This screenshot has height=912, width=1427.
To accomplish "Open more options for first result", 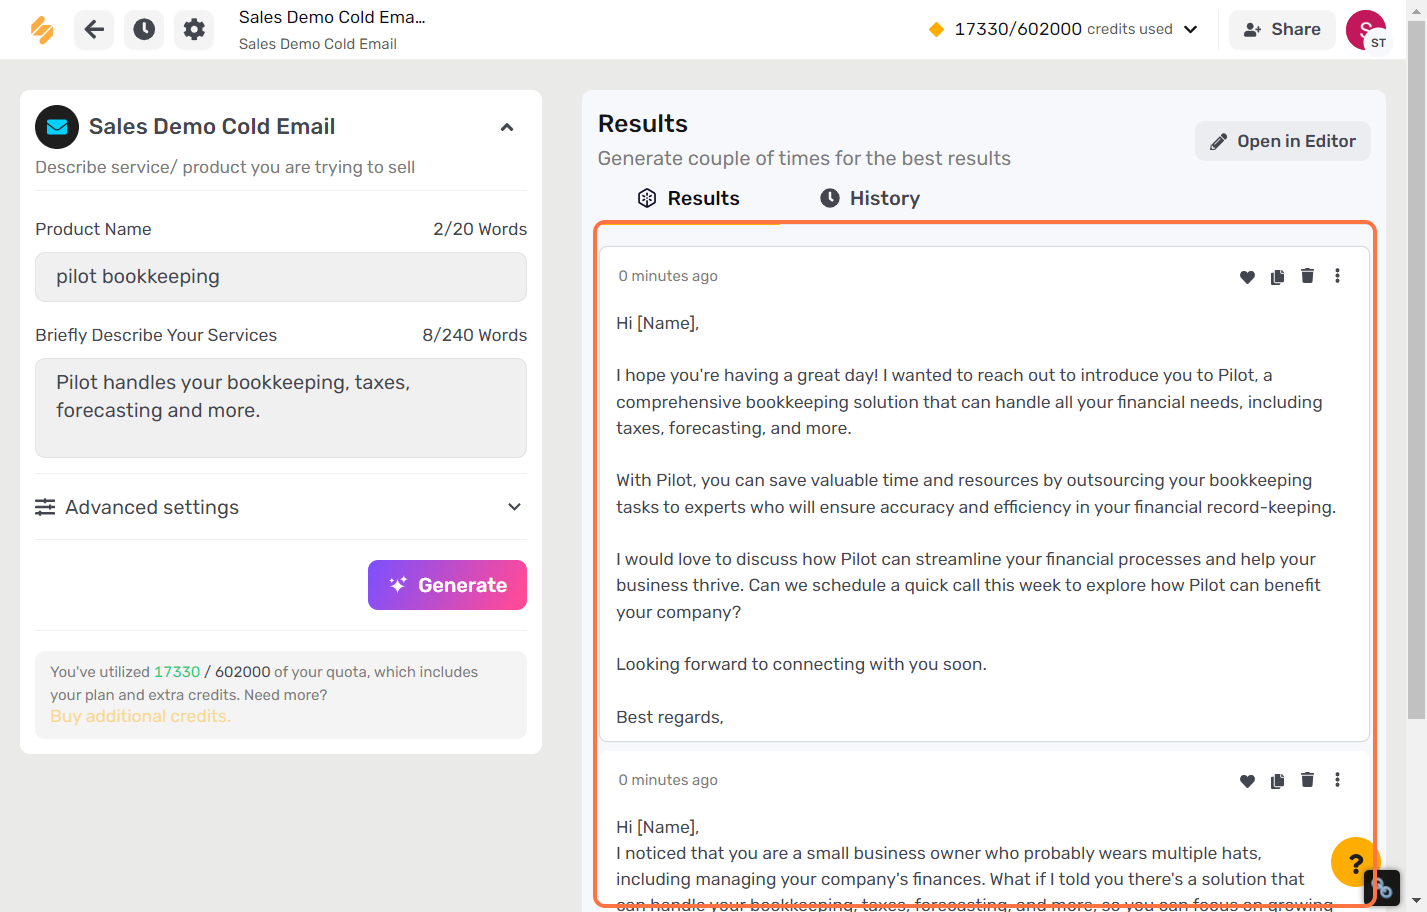I will click(x=1337, y=276).
